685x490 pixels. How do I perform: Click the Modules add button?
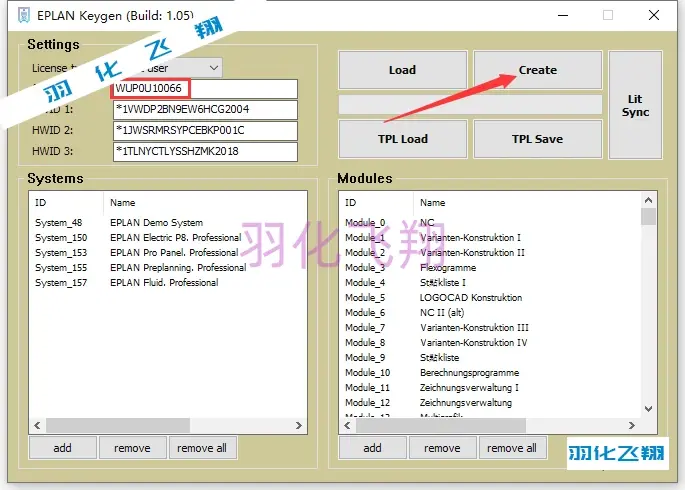(x=372, y=448)
